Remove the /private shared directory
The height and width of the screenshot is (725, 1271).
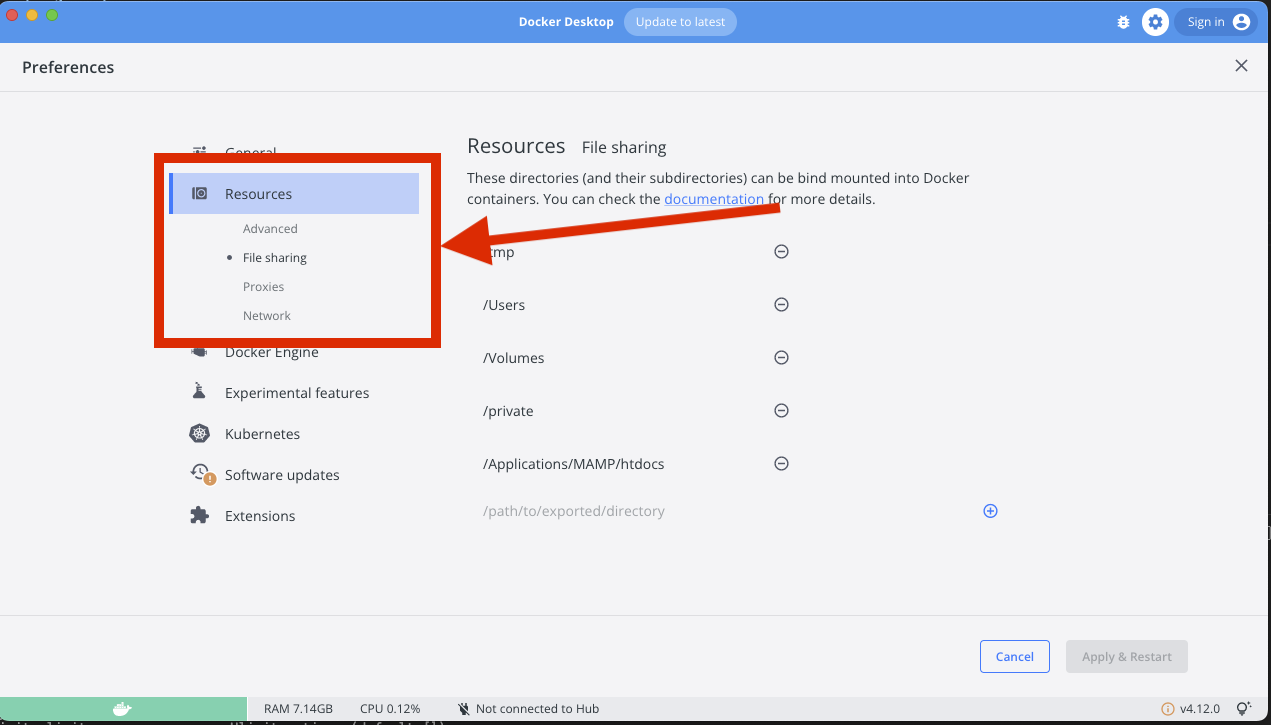pos(782,411)
